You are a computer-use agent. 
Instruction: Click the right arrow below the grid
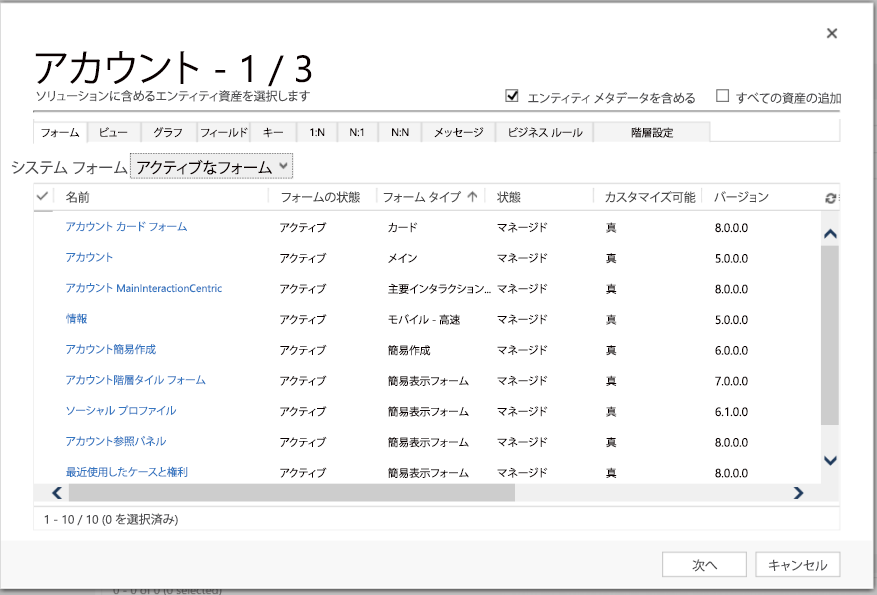coord(797,492)
